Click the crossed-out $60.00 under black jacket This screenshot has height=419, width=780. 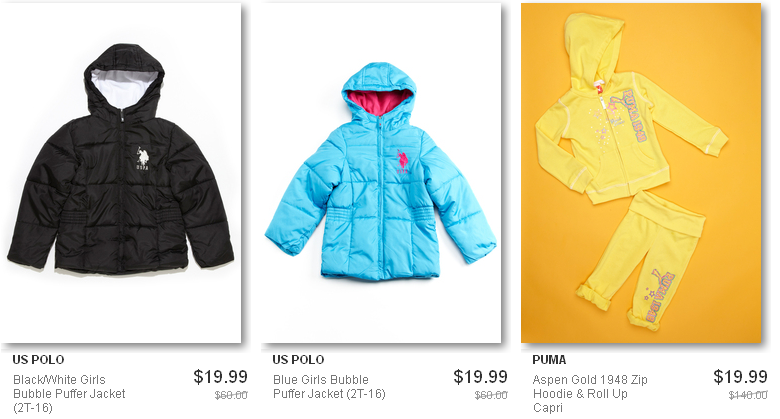point(231,395)
